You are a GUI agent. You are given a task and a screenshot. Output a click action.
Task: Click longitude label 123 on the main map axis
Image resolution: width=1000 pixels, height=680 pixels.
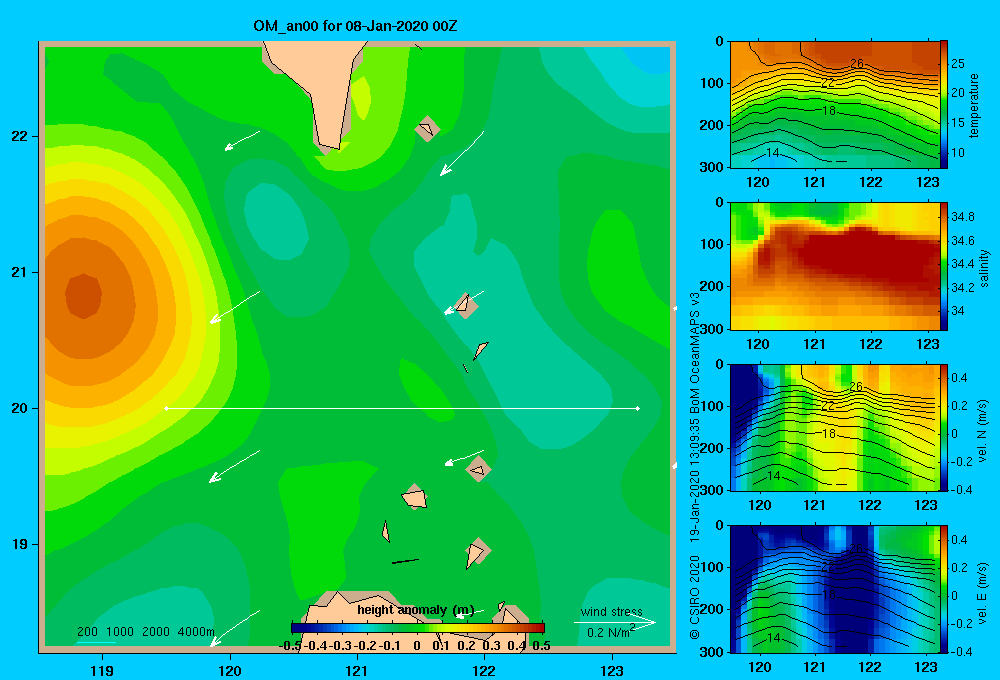pos(612,670)
